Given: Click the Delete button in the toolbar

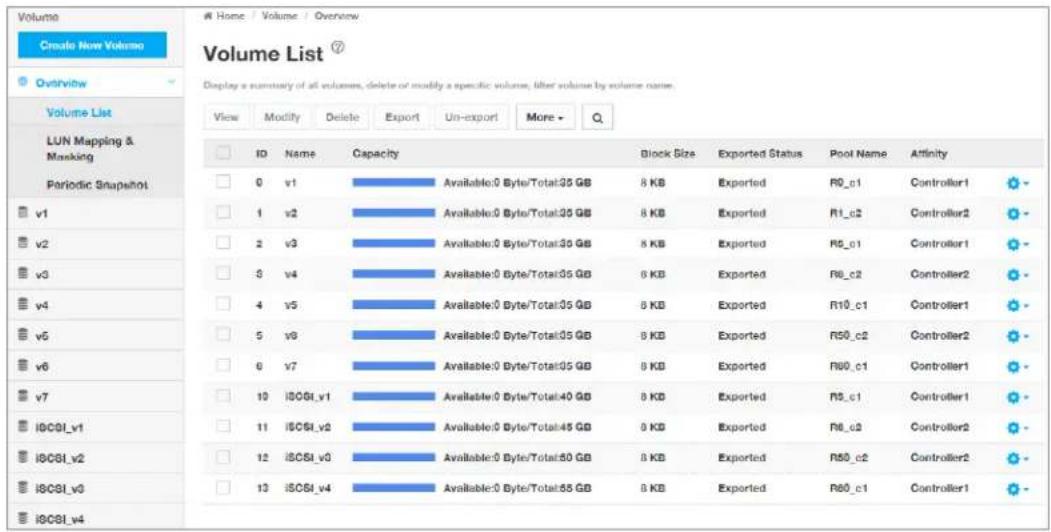Looking at the screenshot, I should click(343, 117).
